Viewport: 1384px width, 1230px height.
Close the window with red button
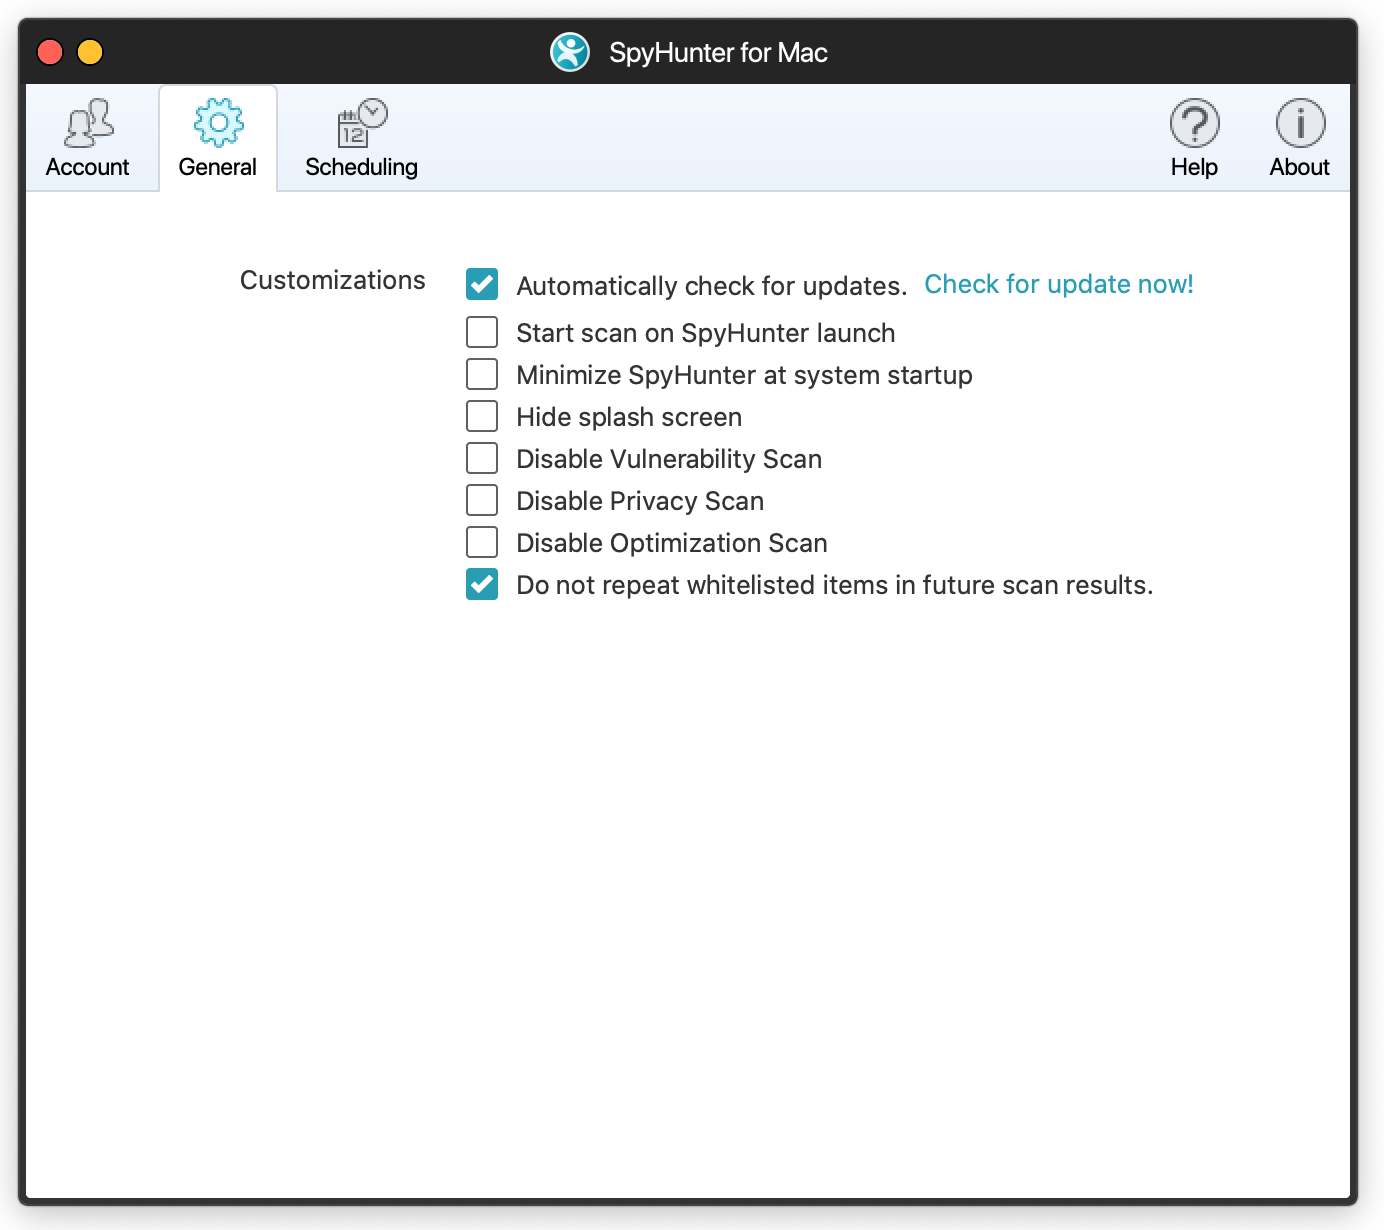pyautogui.click(x=50, y=52)
